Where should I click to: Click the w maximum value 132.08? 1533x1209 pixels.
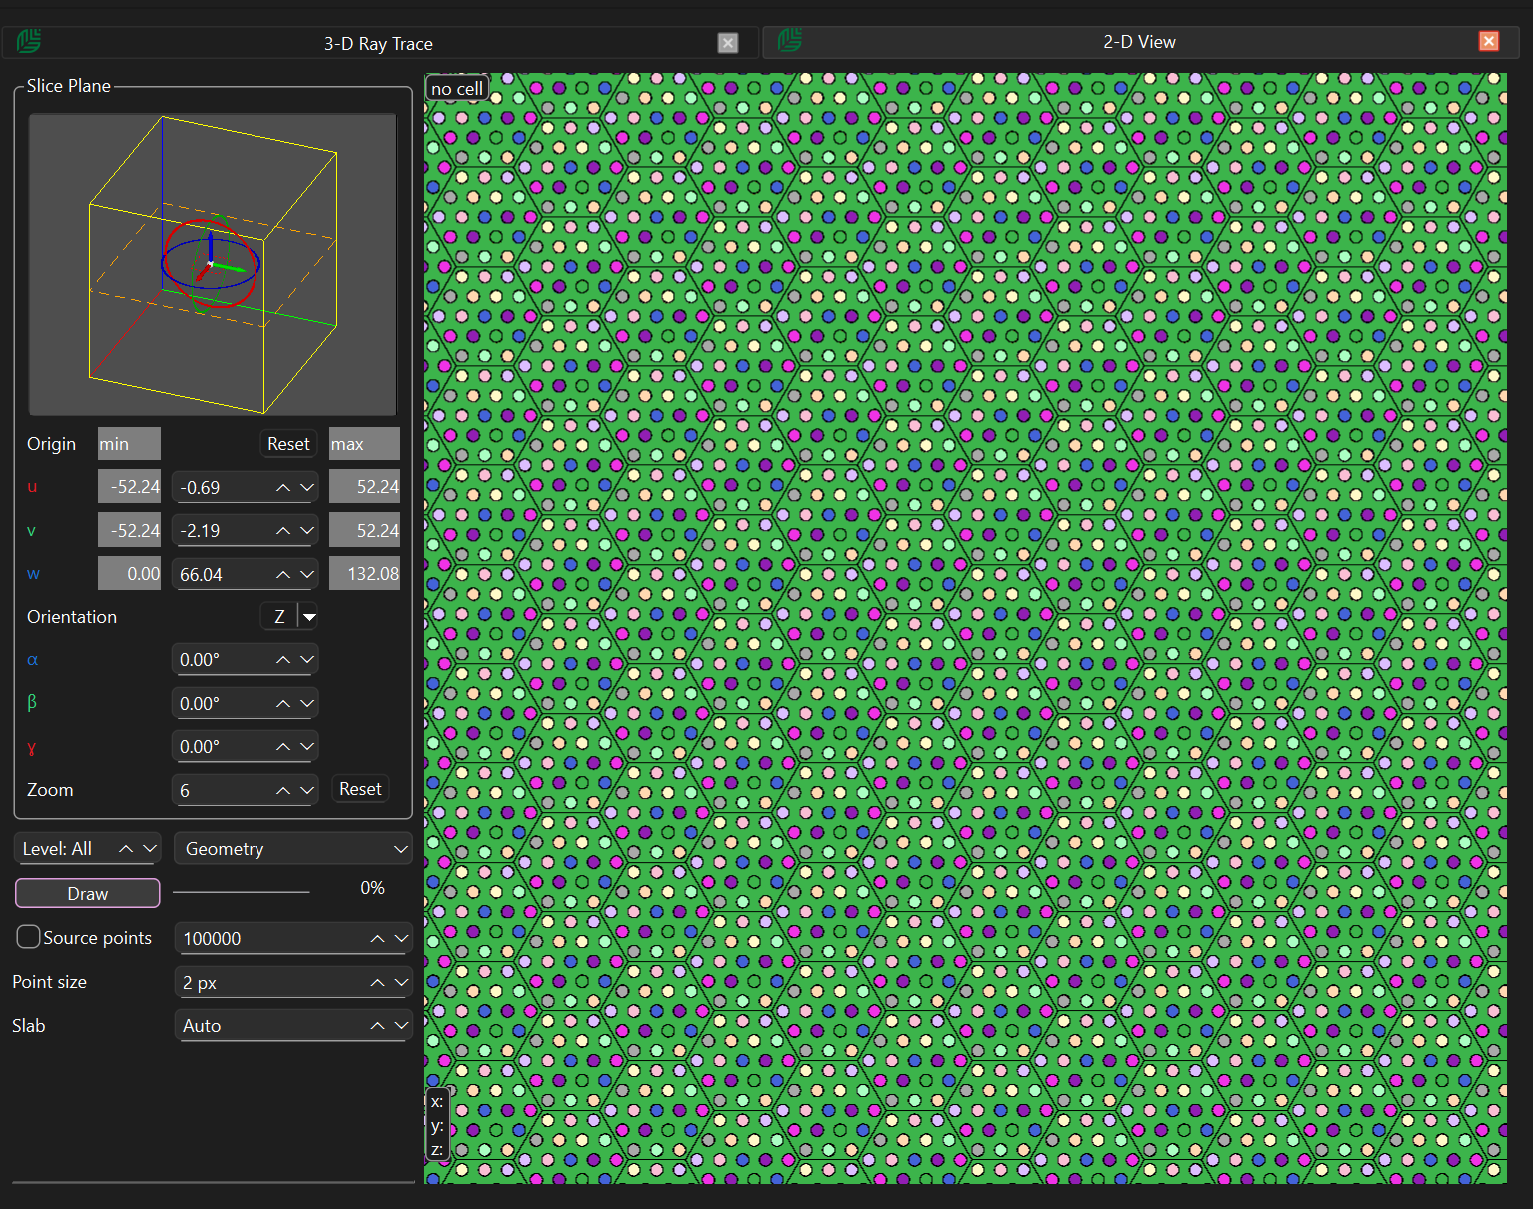tap(365, 574)
